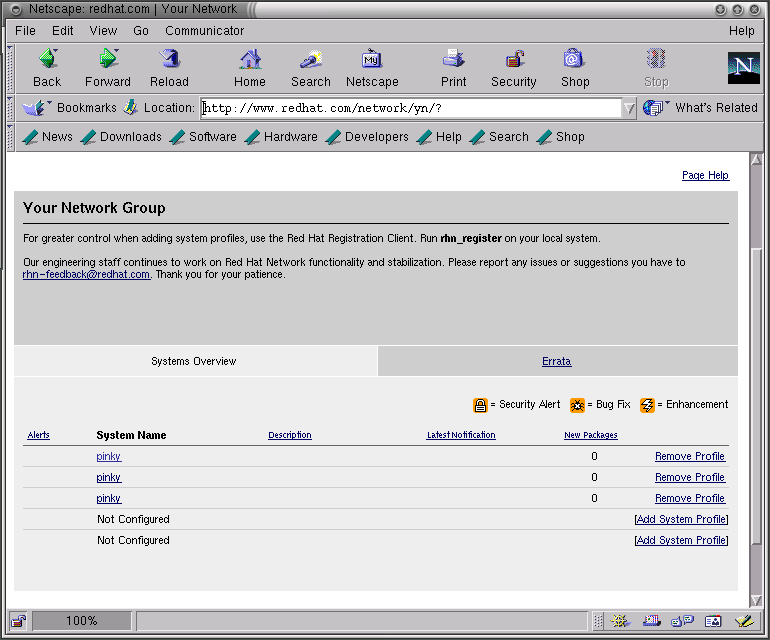This screenshot has width=770, height=640.
Task: Switch to the Errata tab
Action: click(556, 361)
